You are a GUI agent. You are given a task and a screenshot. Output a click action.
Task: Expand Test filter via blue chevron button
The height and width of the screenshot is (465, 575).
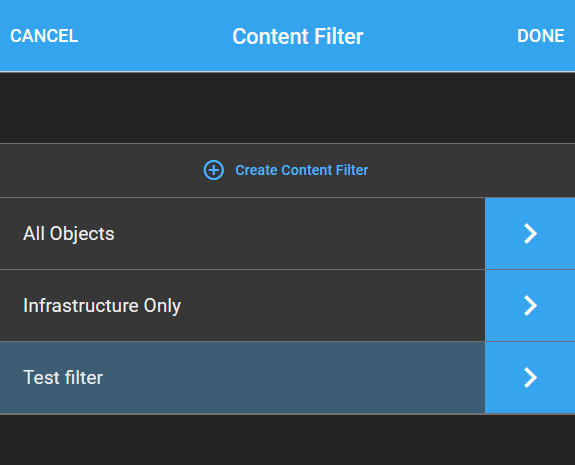pyautogui.click(x=530, y=377)
